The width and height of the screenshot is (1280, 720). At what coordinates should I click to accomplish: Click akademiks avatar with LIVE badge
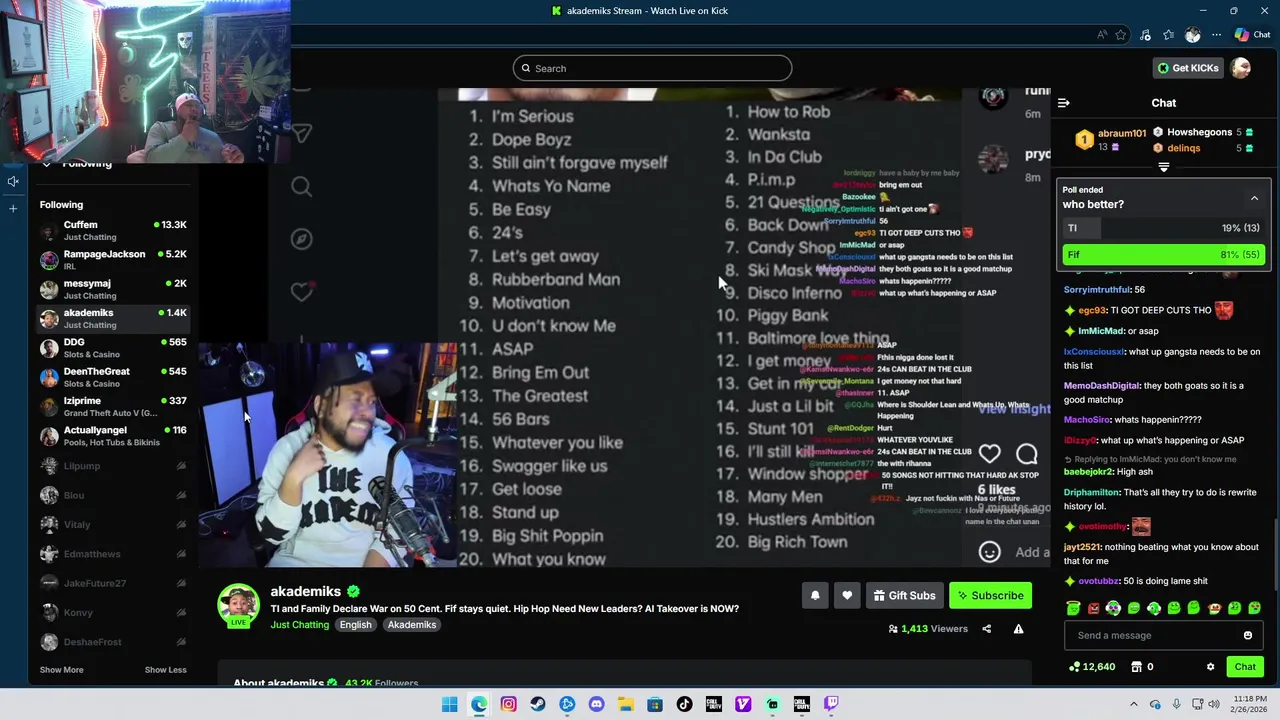click(239, 606)
